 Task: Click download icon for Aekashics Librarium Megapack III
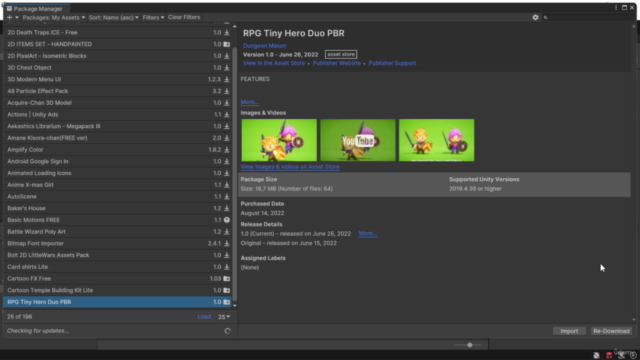227,126
